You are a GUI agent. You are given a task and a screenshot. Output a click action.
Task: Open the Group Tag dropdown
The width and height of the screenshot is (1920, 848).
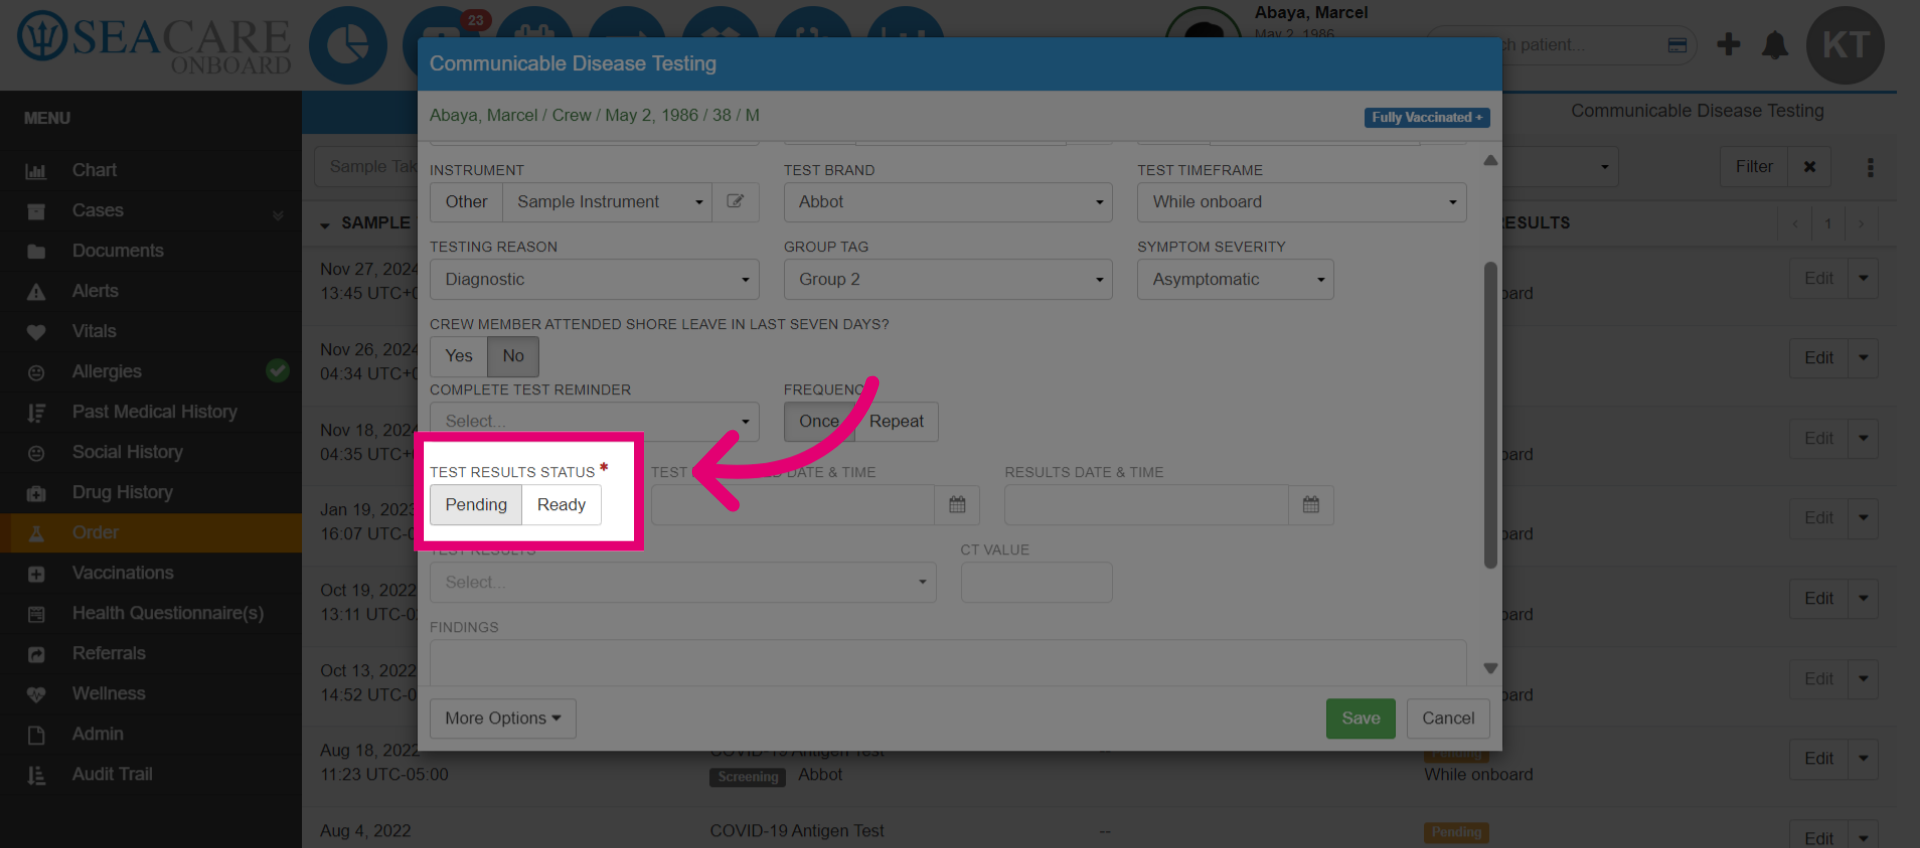click(x=948, y=279)
